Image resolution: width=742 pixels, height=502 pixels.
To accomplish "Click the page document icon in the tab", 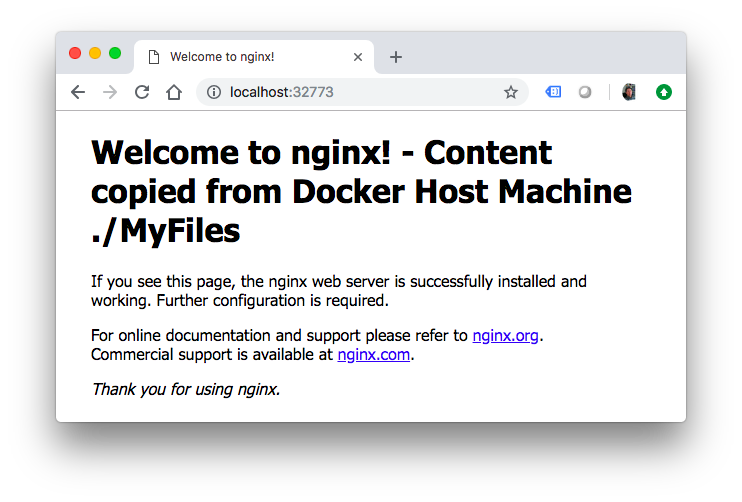I will (154, 57).
